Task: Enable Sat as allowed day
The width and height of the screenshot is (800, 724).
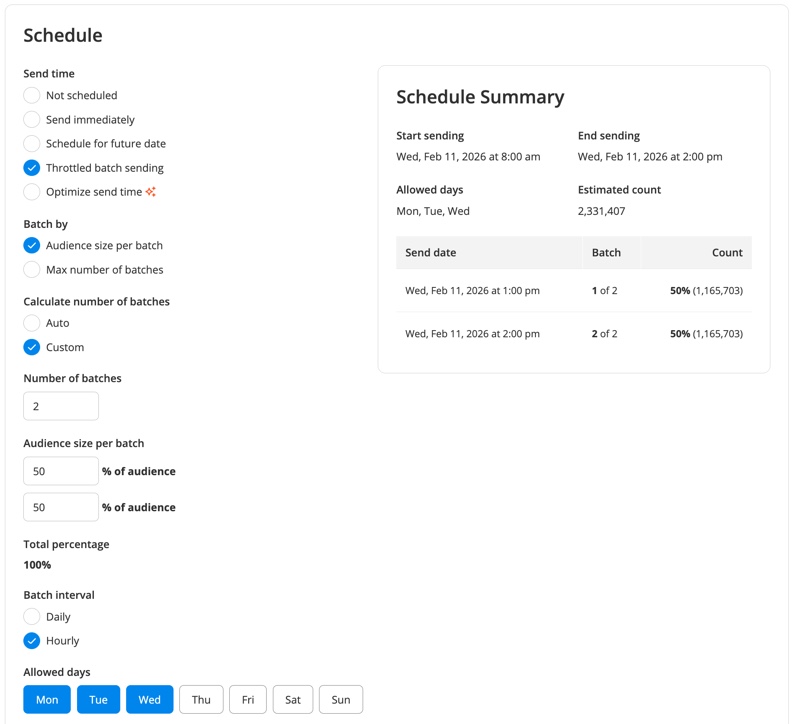Action: pyautogui.click(x=293, y=700)
